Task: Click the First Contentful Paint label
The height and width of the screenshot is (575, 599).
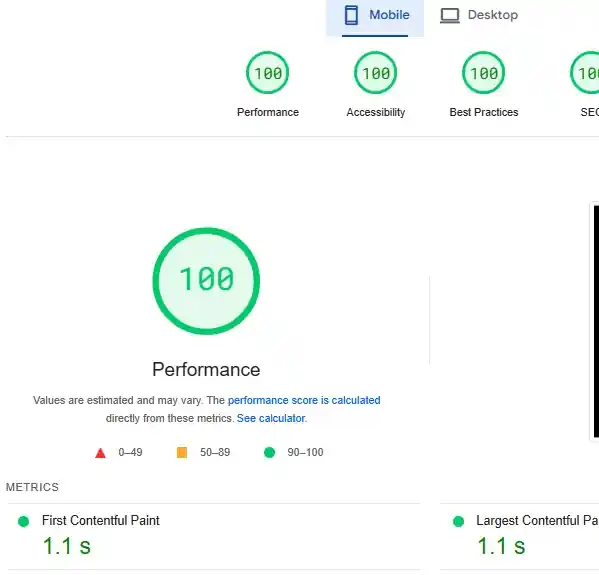Action: coord(100,520)
